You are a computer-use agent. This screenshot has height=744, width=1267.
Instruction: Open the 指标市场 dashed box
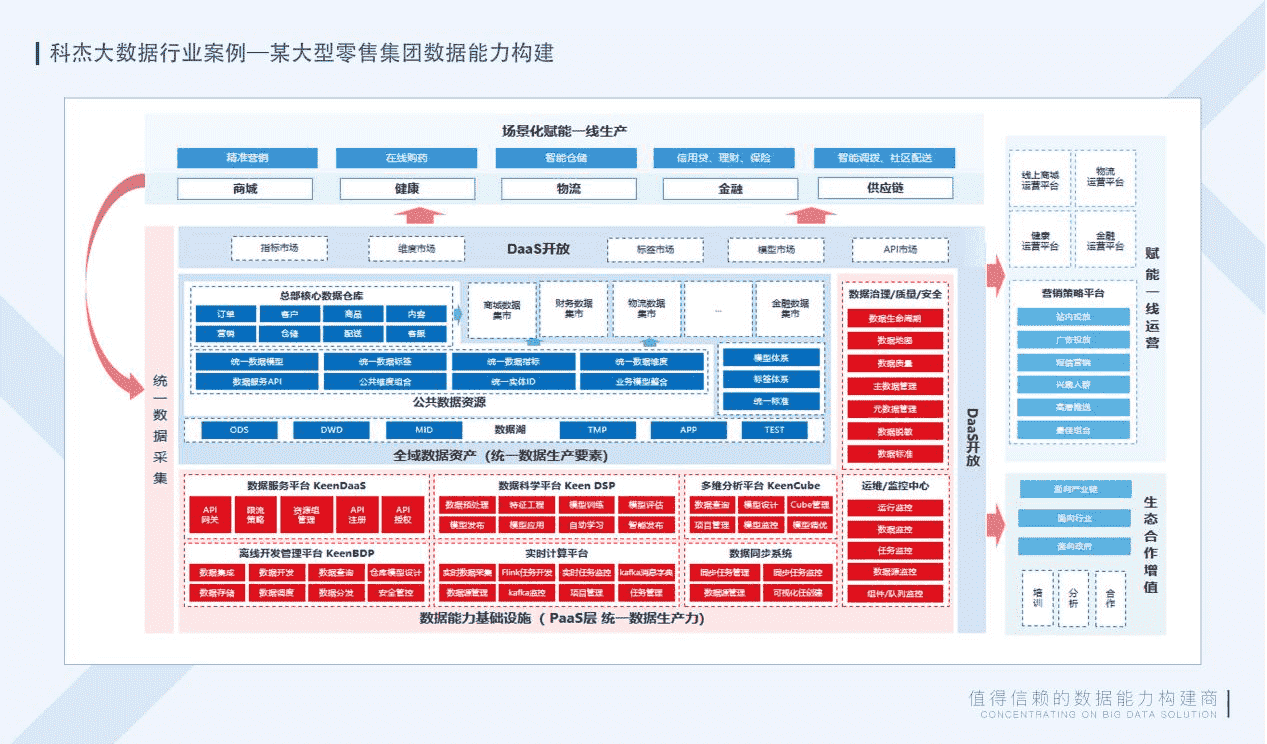[279, 248]
